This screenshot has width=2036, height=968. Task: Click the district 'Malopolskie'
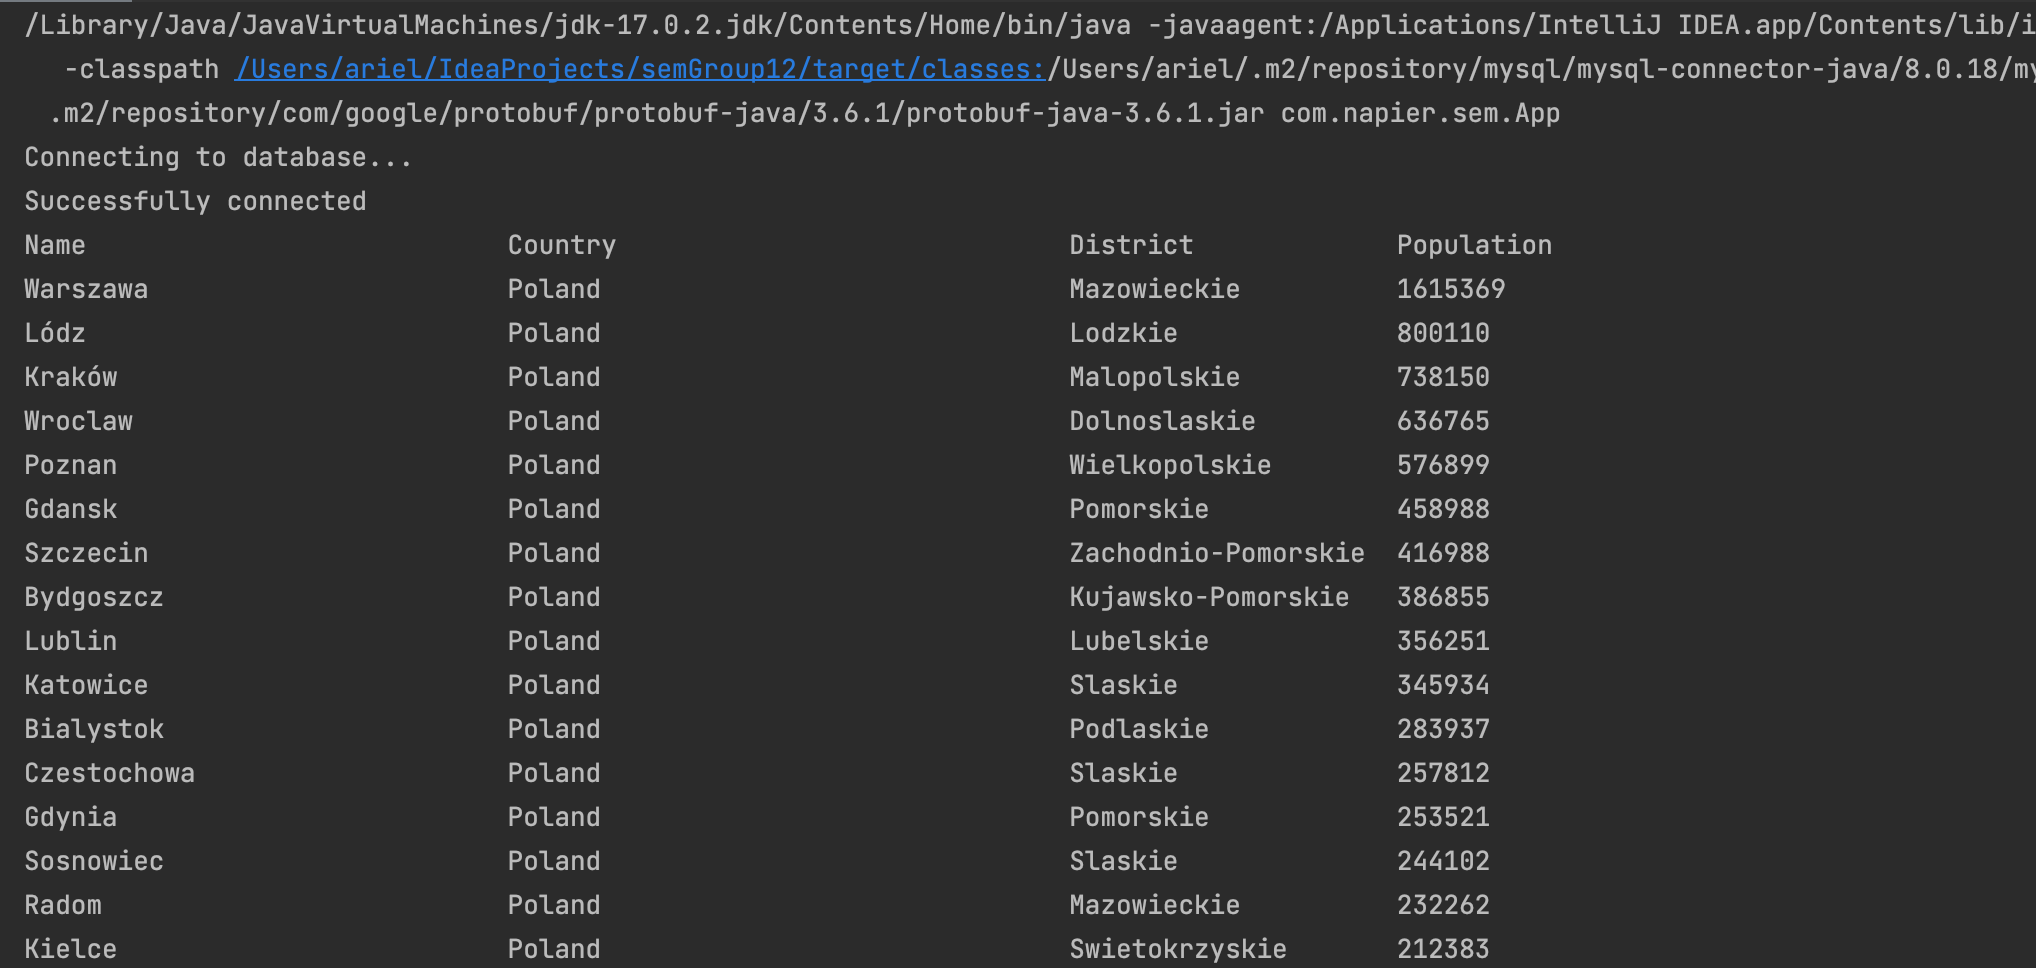(1154, 377)
